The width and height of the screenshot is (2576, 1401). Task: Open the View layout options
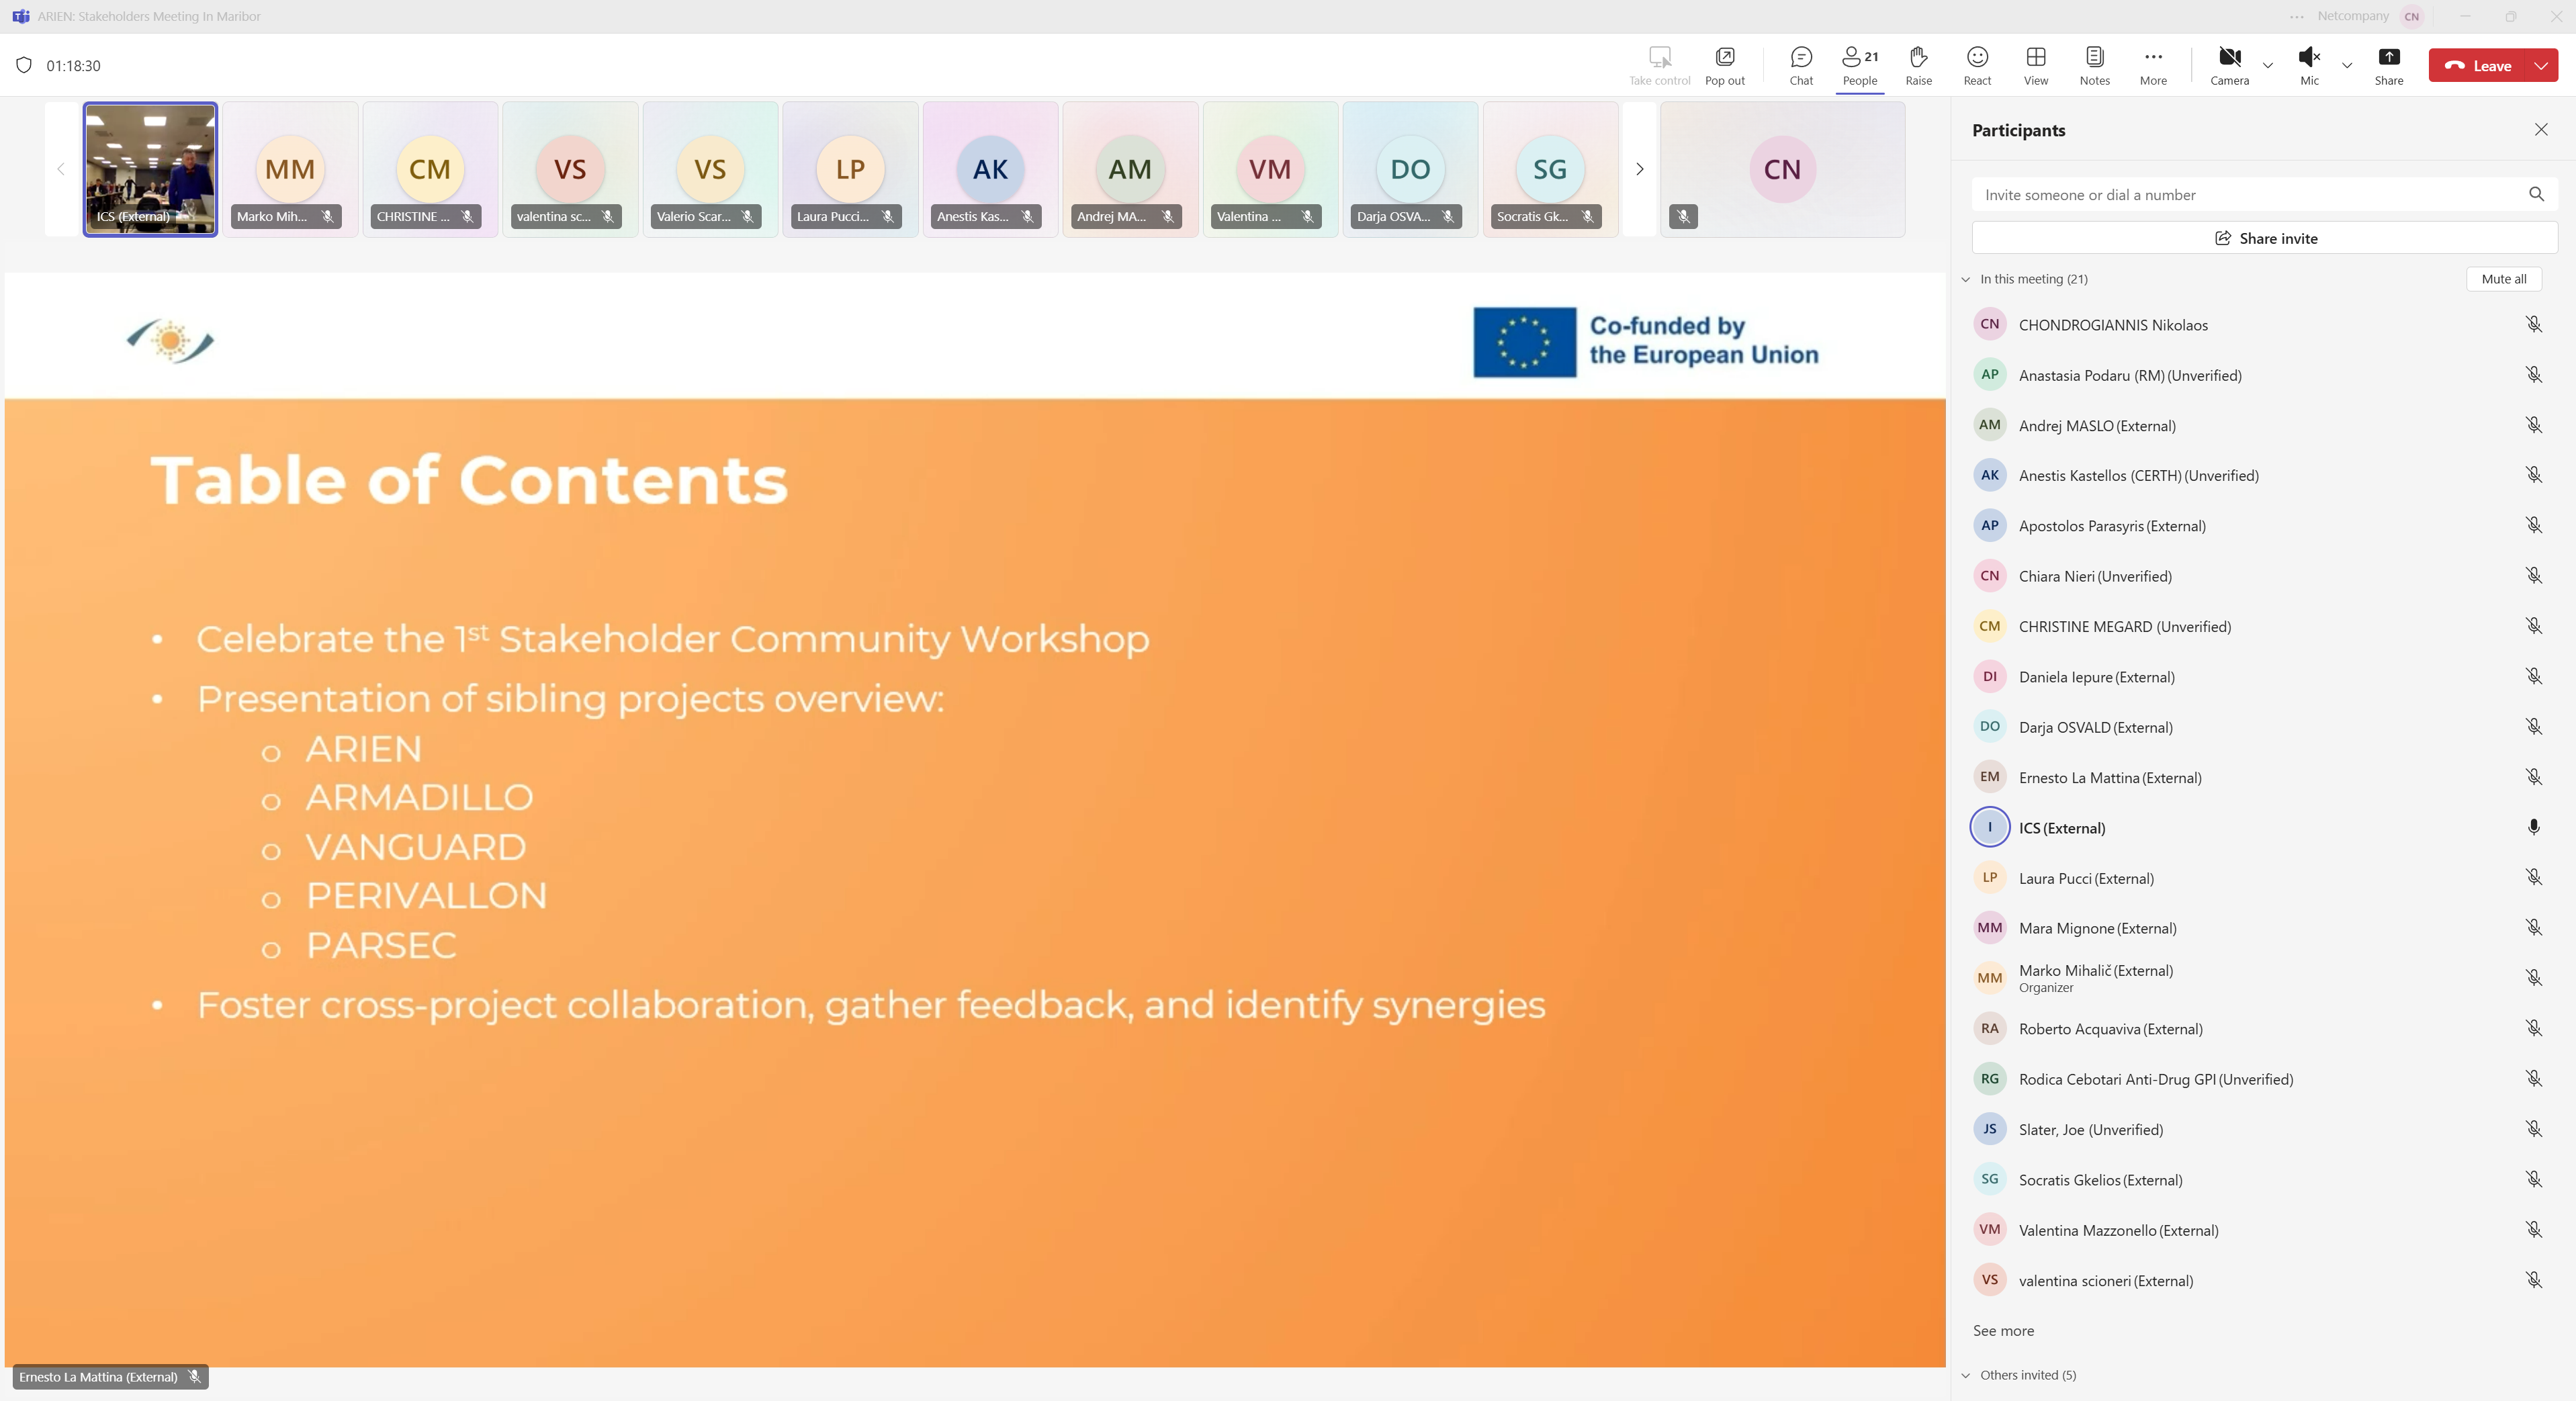coord(2035,65)
